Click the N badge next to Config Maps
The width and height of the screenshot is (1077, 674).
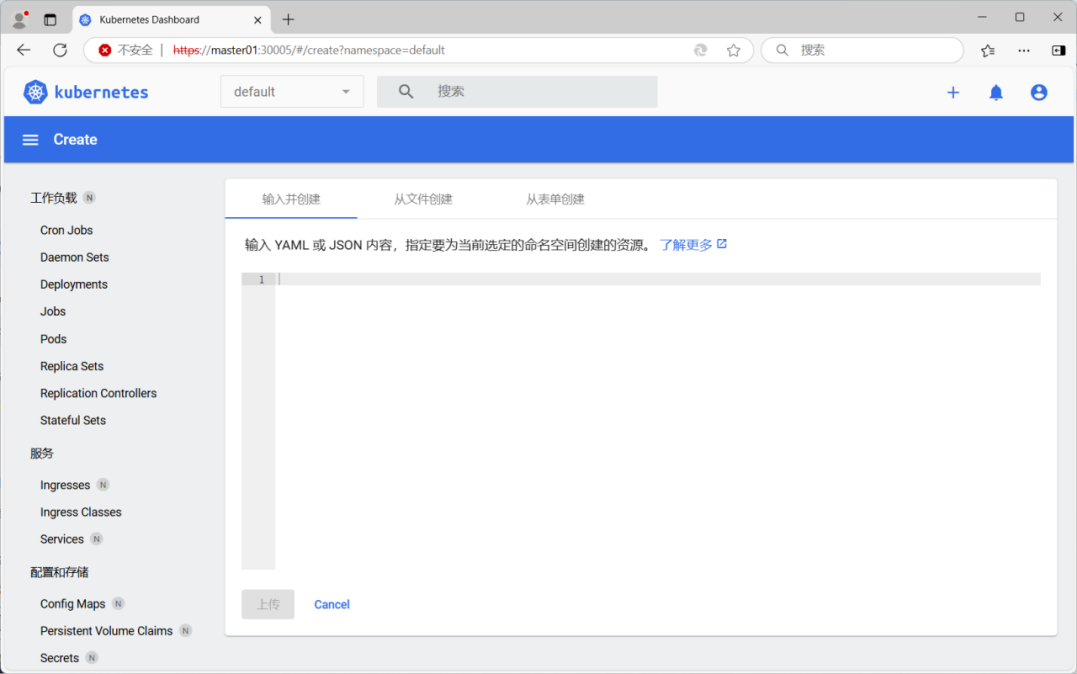[118, 603]
